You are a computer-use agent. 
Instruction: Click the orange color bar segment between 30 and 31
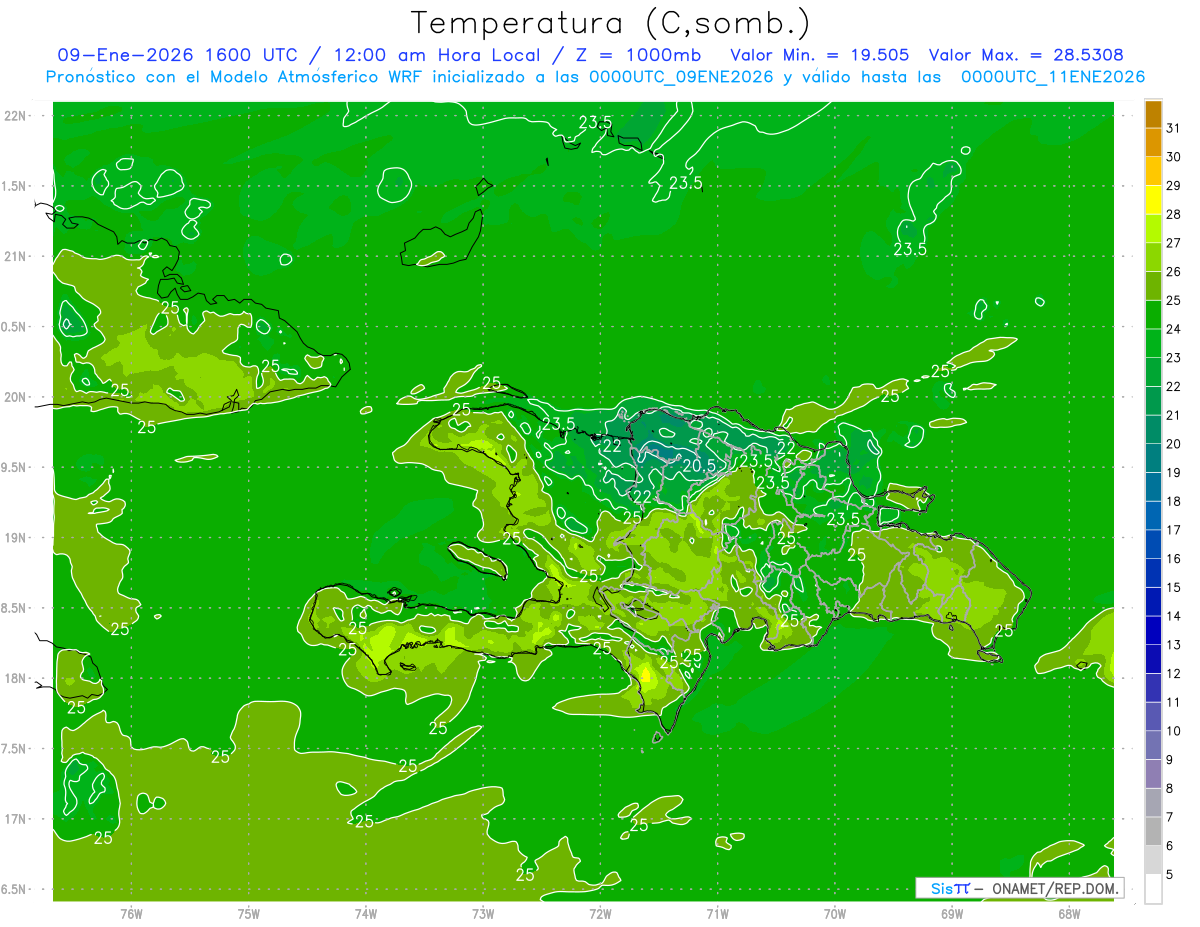[1153, 143]
